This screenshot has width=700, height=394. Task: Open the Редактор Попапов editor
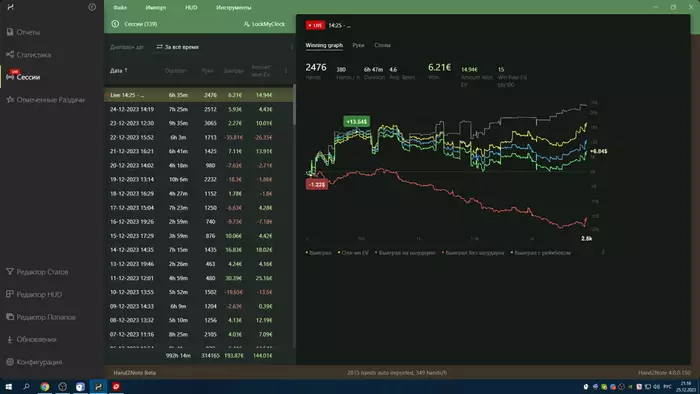pos(41,317)
